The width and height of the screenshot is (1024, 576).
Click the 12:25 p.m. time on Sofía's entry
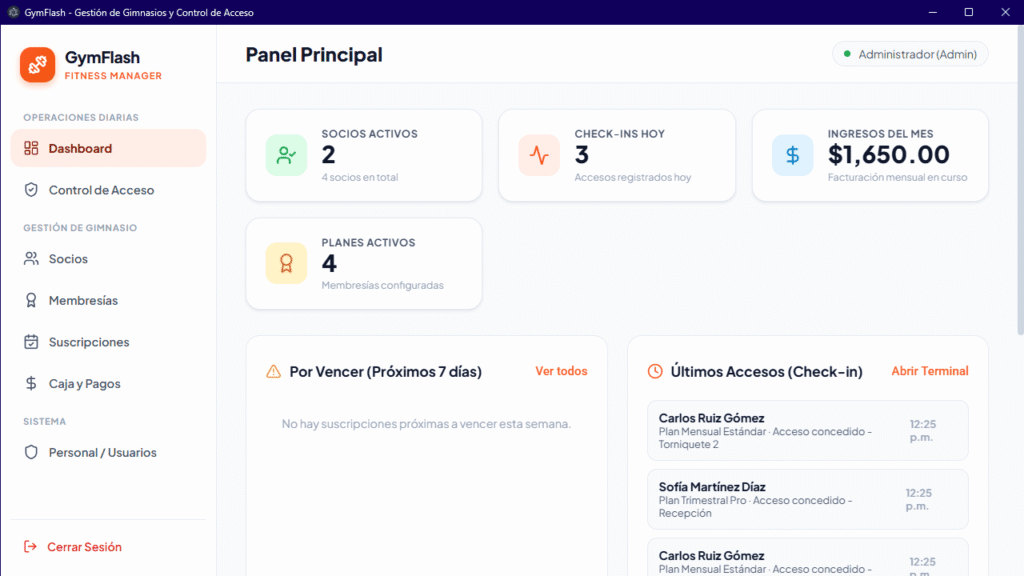918,500
